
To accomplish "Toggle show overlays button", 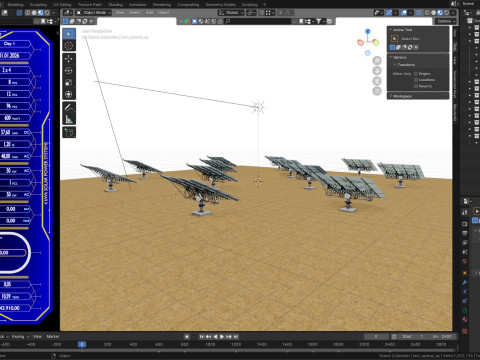I will 404,13.
